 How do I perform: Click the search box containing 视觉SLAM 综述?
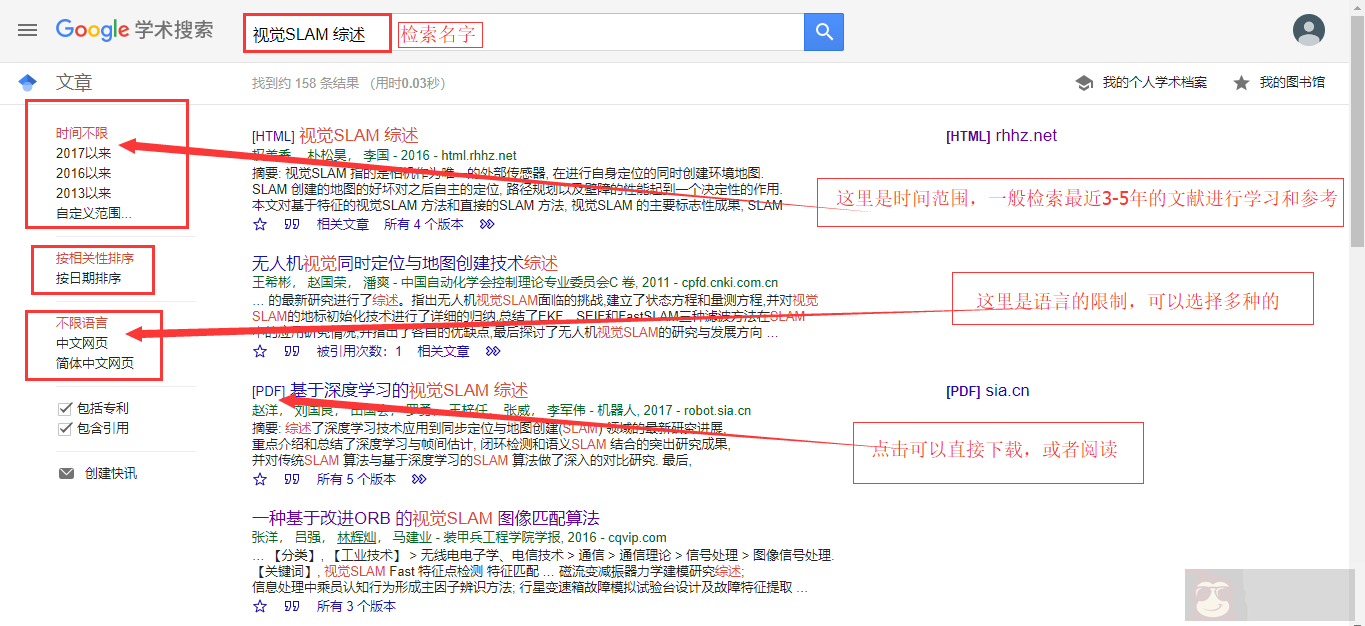coord(524,33)
